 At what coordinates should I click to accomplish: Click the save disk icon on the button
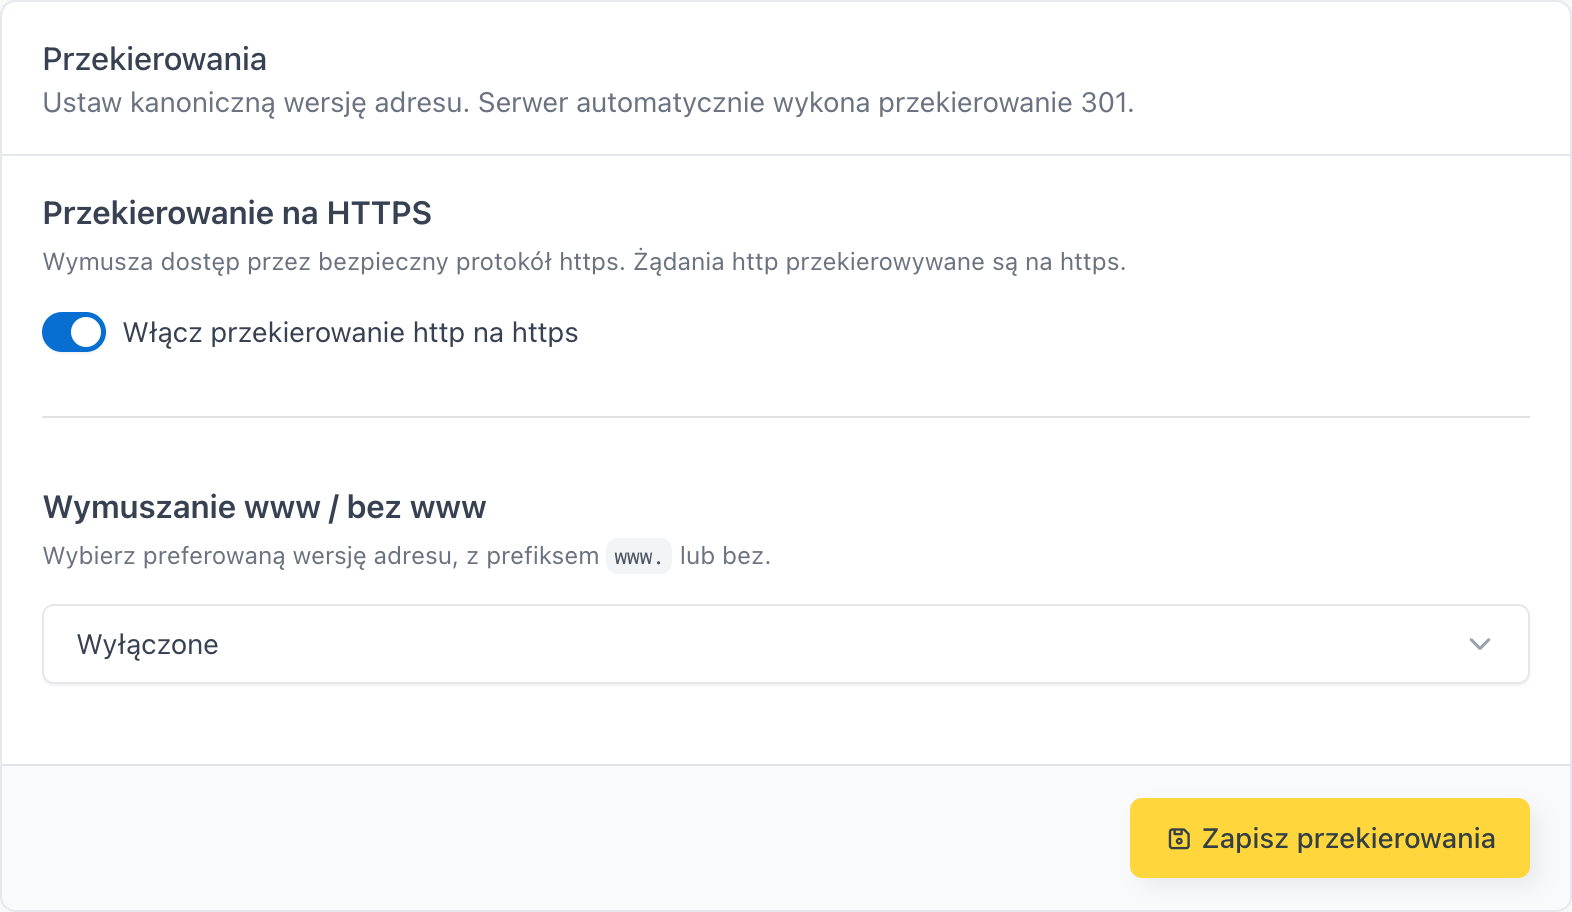1179,839
